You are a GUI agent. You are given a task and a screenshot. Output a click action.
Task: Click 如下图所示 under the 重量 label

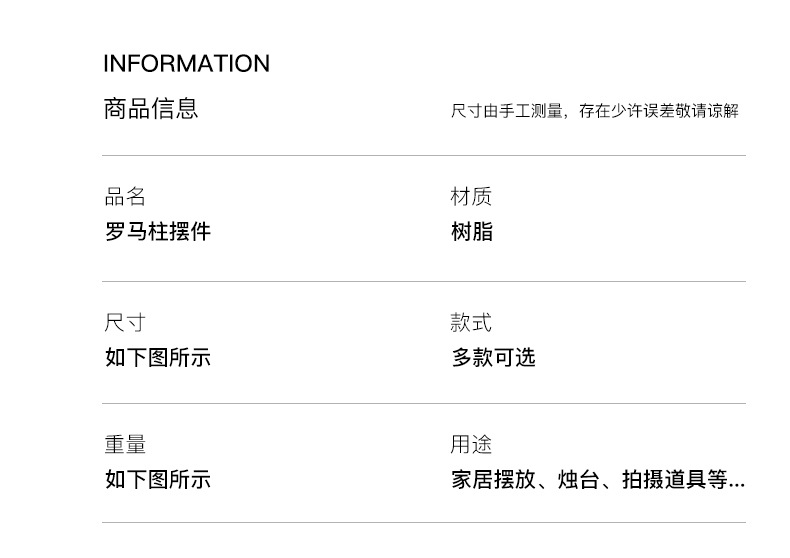tap(158, 479)
